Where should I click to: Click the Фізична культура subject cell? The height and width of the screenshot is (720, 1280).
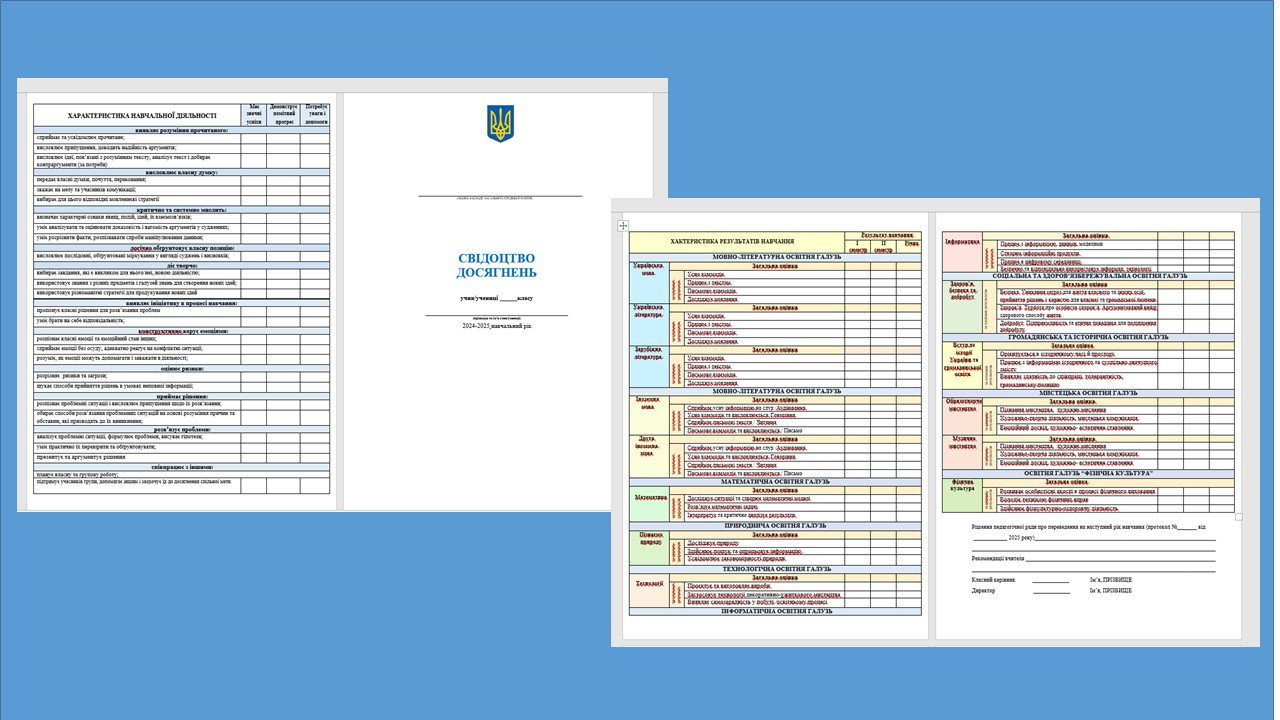pos(962,495)
